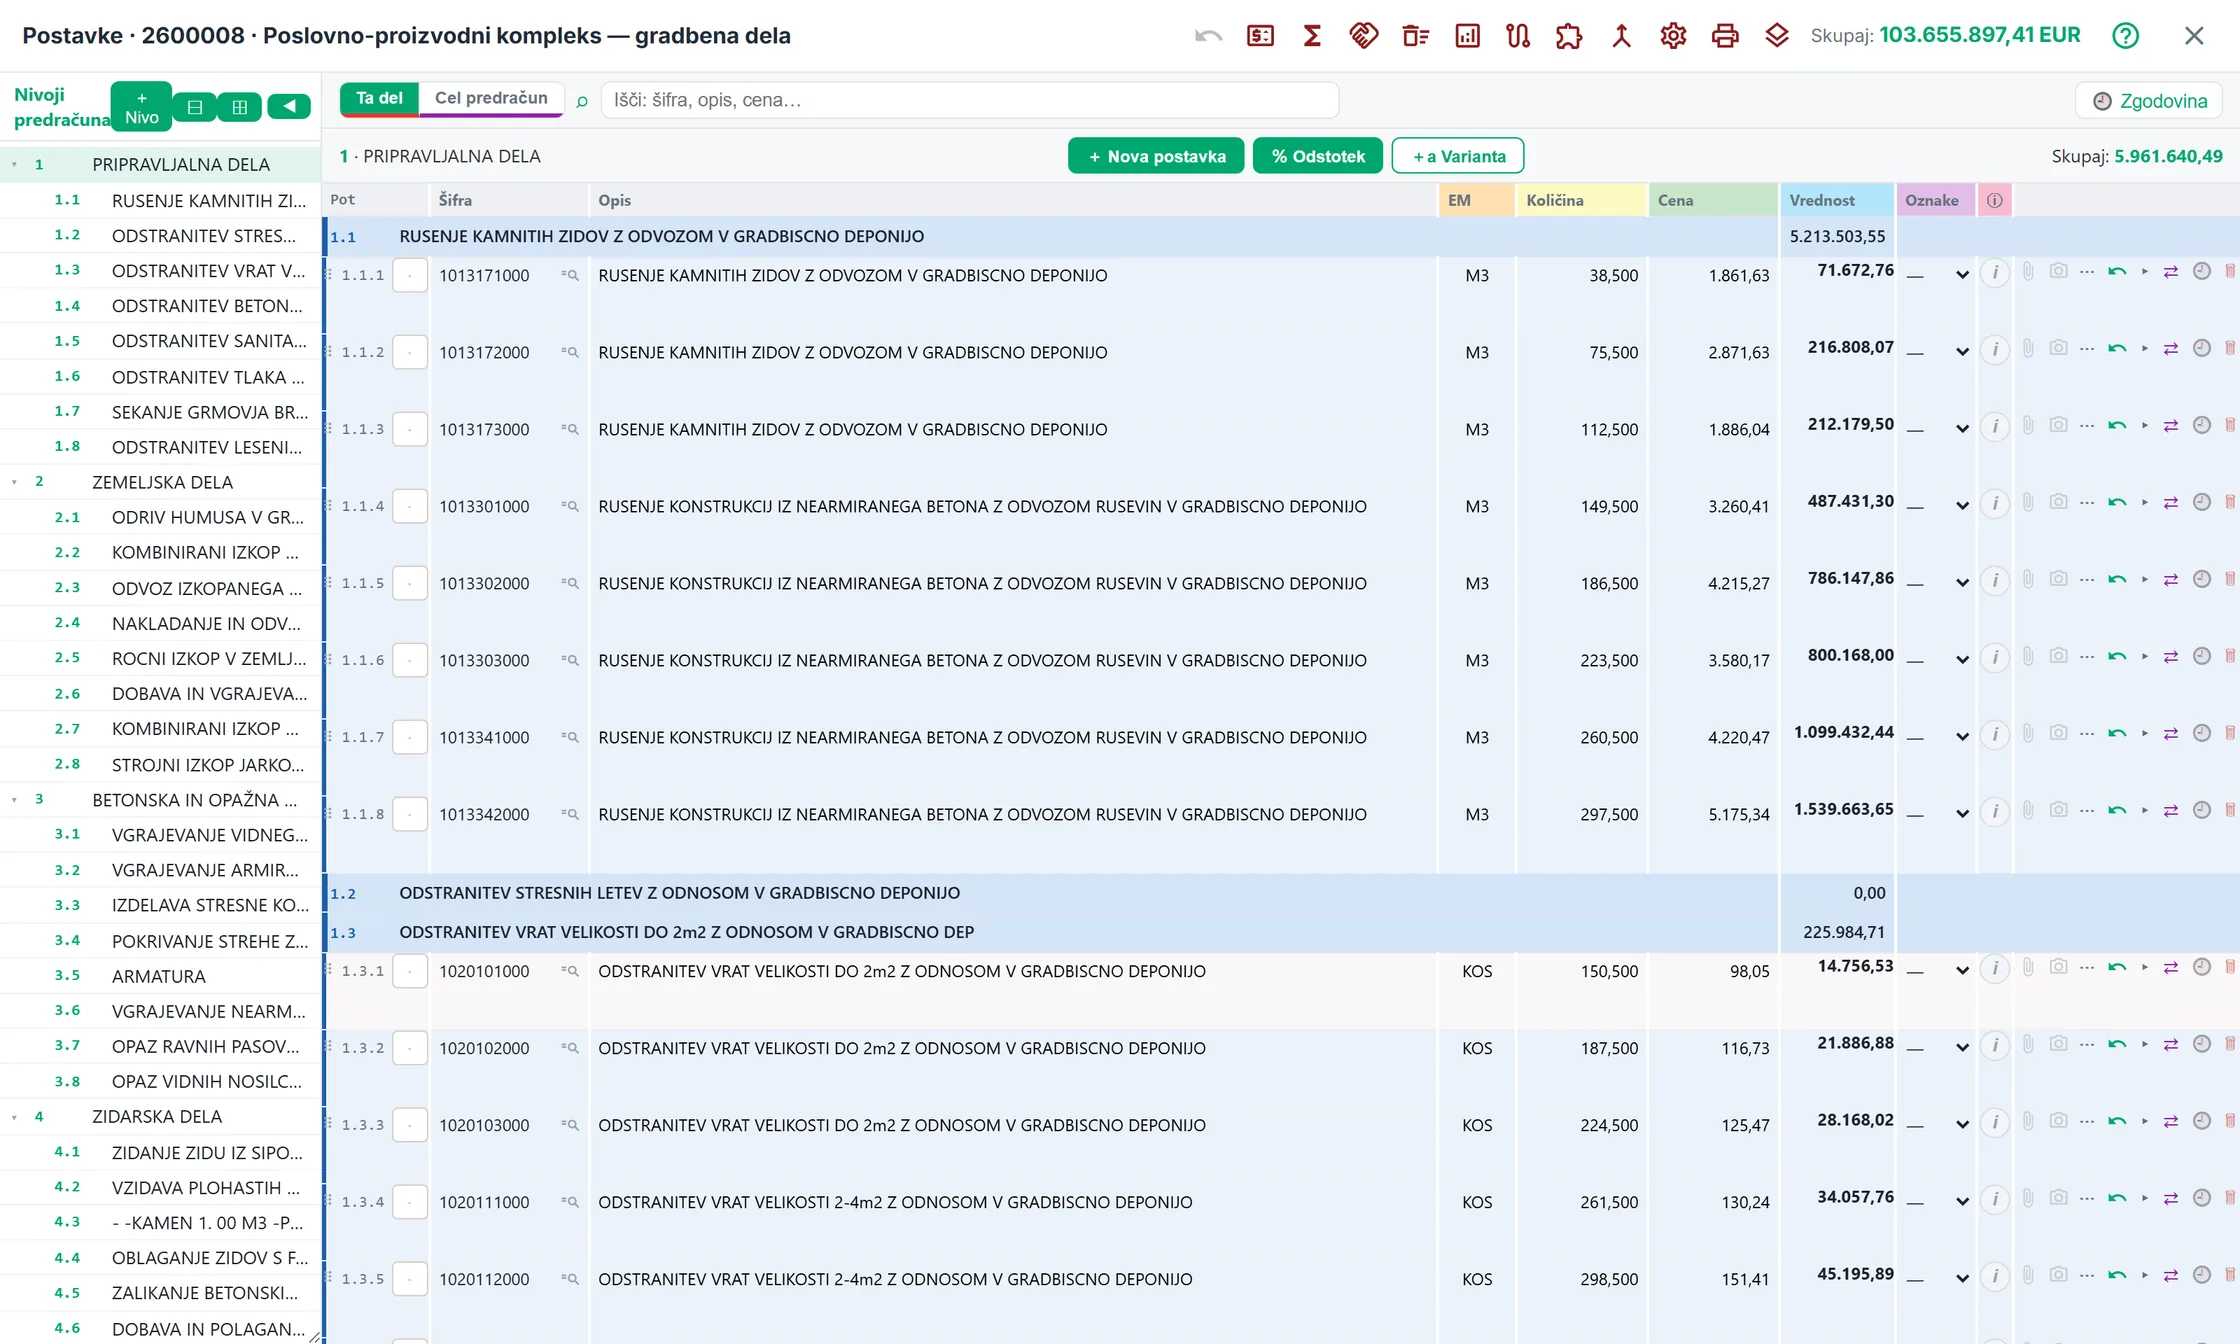Focus the Išči search input field
2240x1344 pixels.
[x=969, y=100]
